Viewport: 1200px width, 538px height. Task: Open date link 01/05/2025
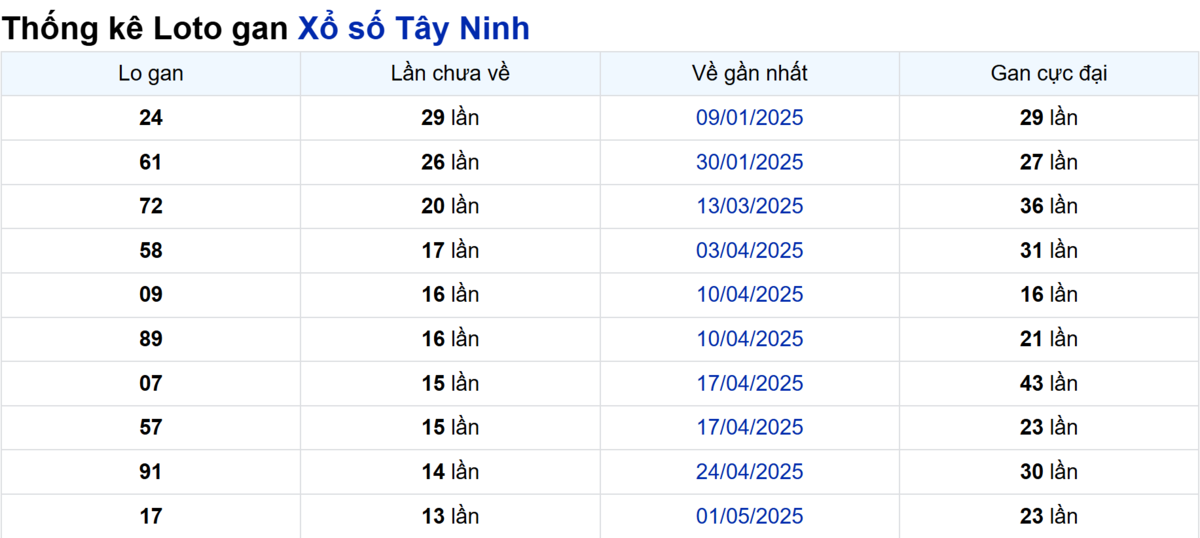click(750, 516)
